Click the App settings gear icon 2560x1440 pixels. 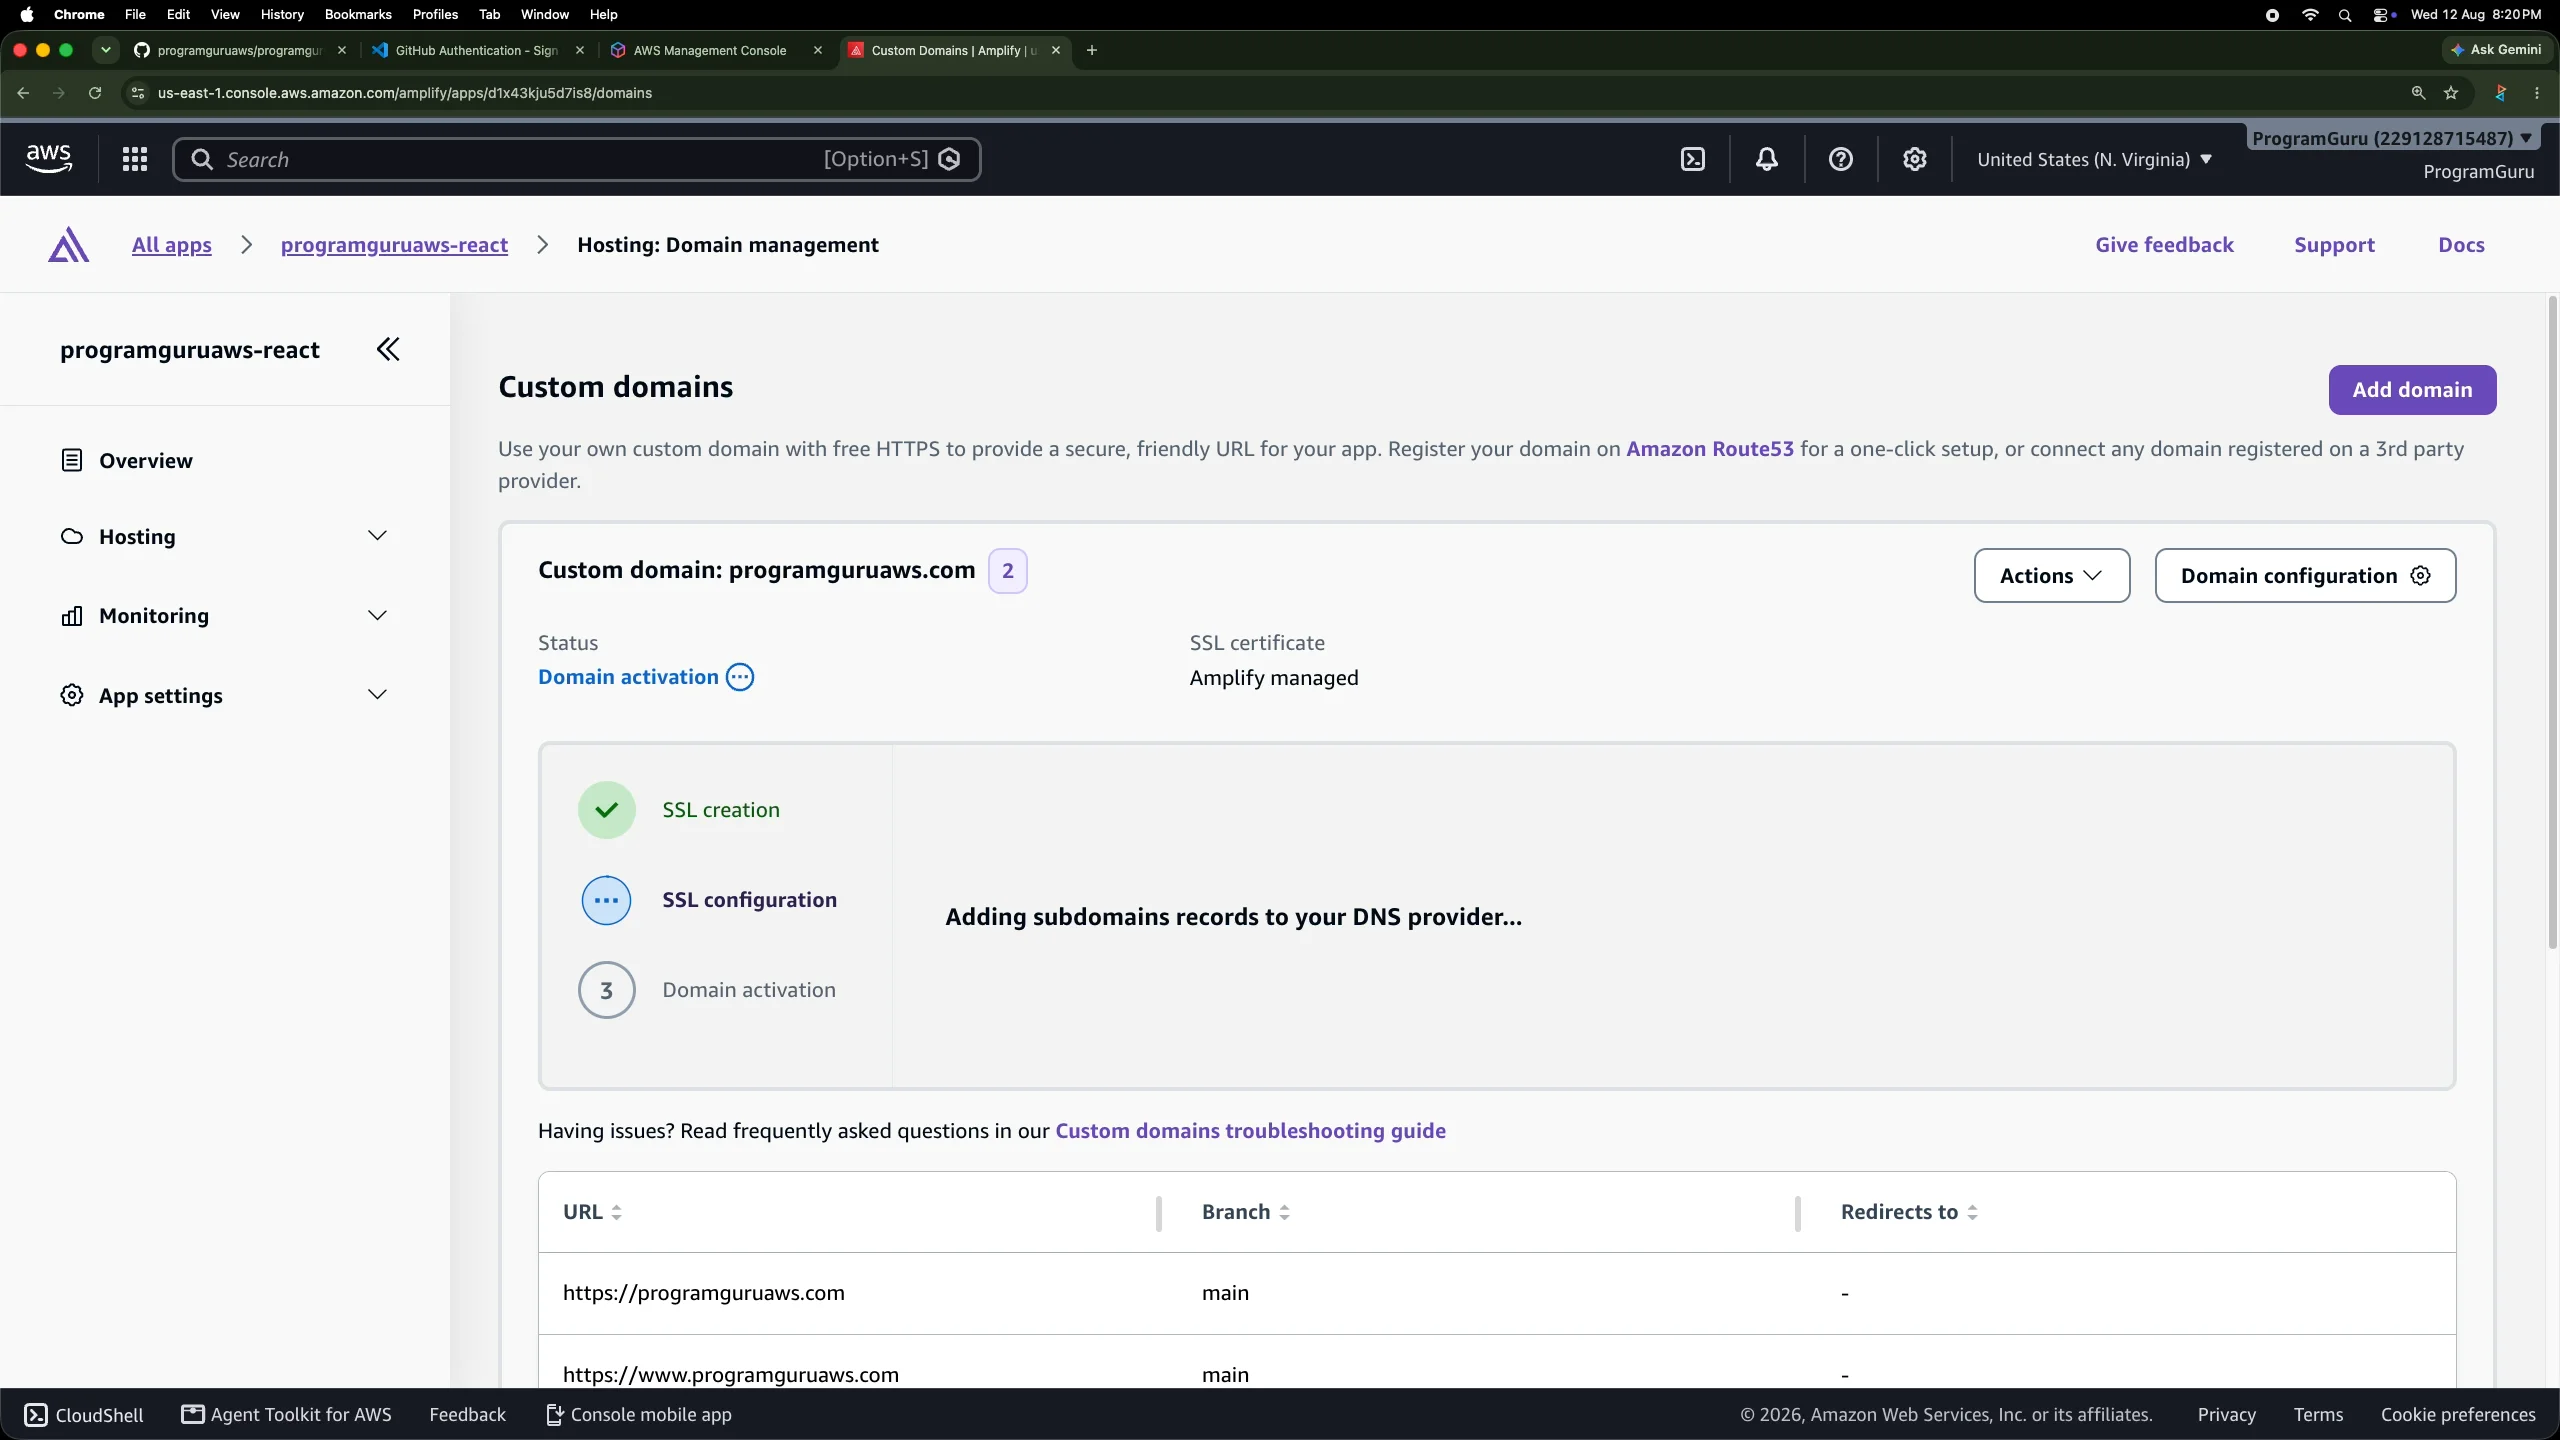[72, 695]
